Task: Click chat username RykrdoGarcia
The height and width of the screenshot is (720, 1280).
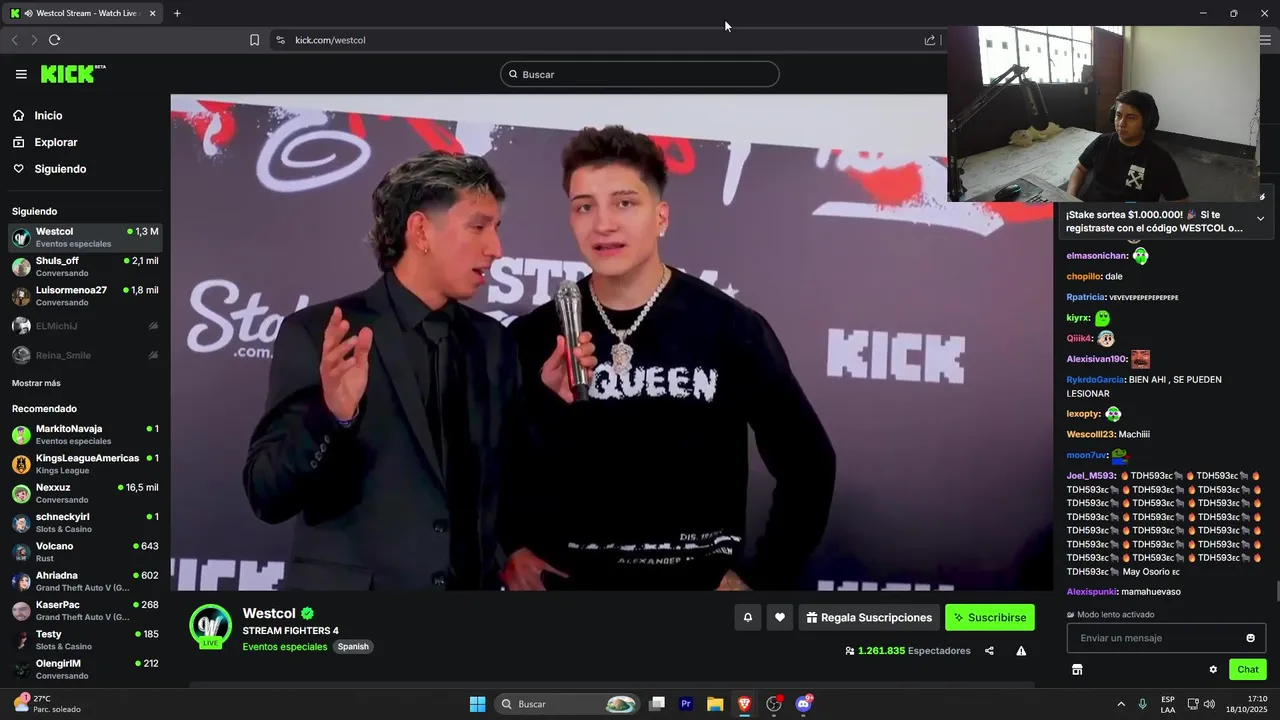Action: coord(1095,380)
